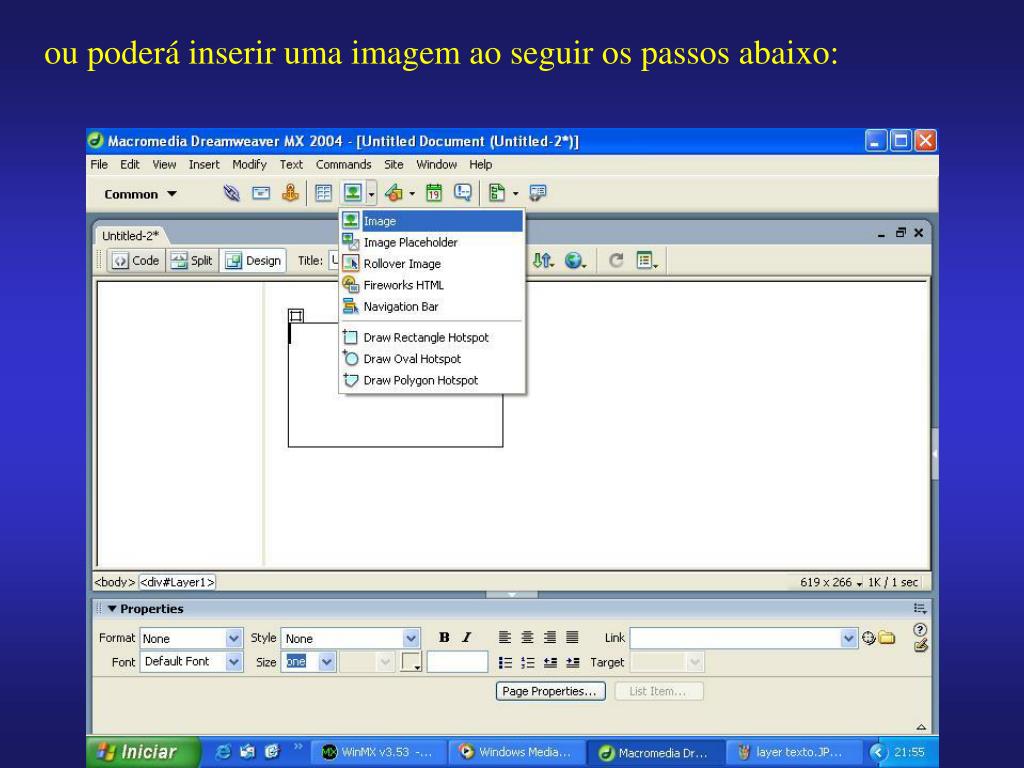Open the Modify menu
The height and width of the screenshot is (768, 1024).
[x=249, y=165]
